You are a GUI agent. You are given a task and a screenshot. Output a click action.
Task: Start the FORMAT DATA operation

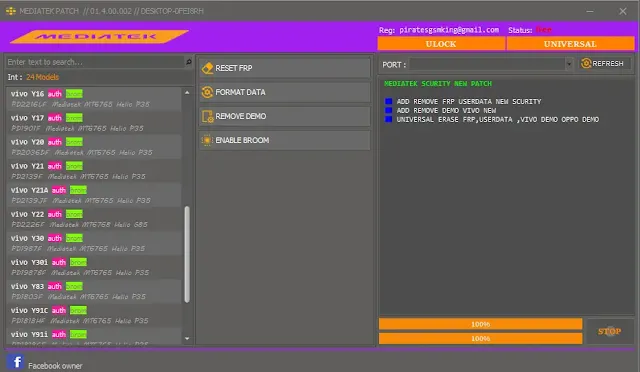pyautogui.click(x=285, y=92)
